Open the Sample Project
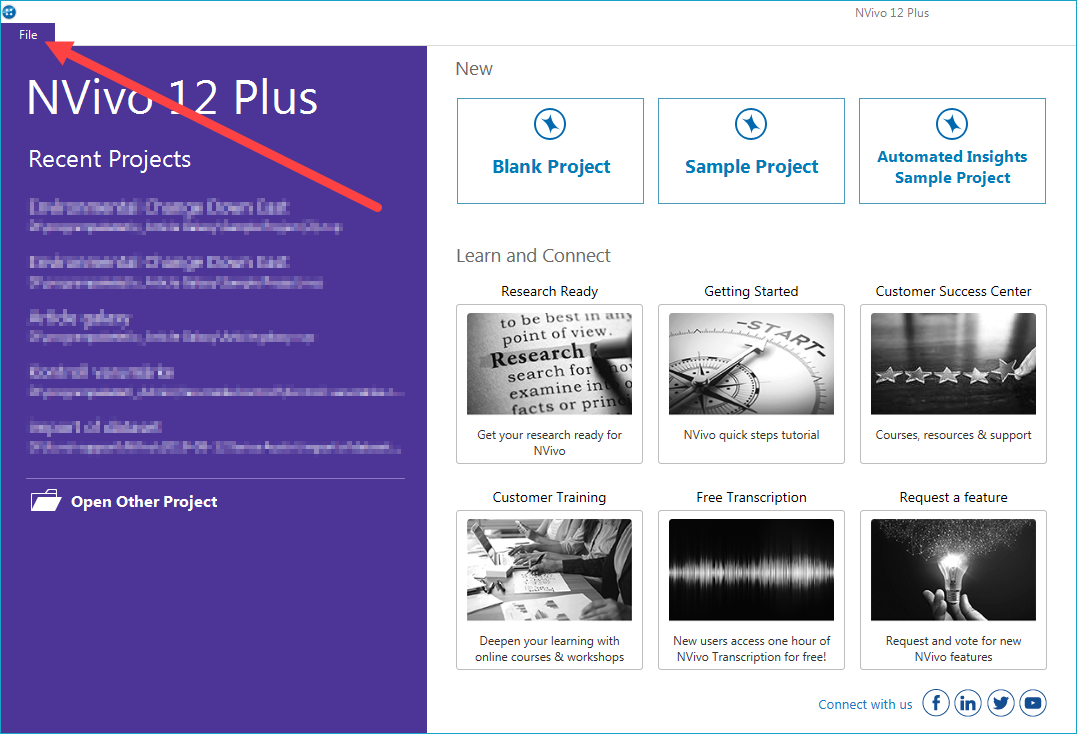This screenshot has height=734, width=1077. coord(751,151)
